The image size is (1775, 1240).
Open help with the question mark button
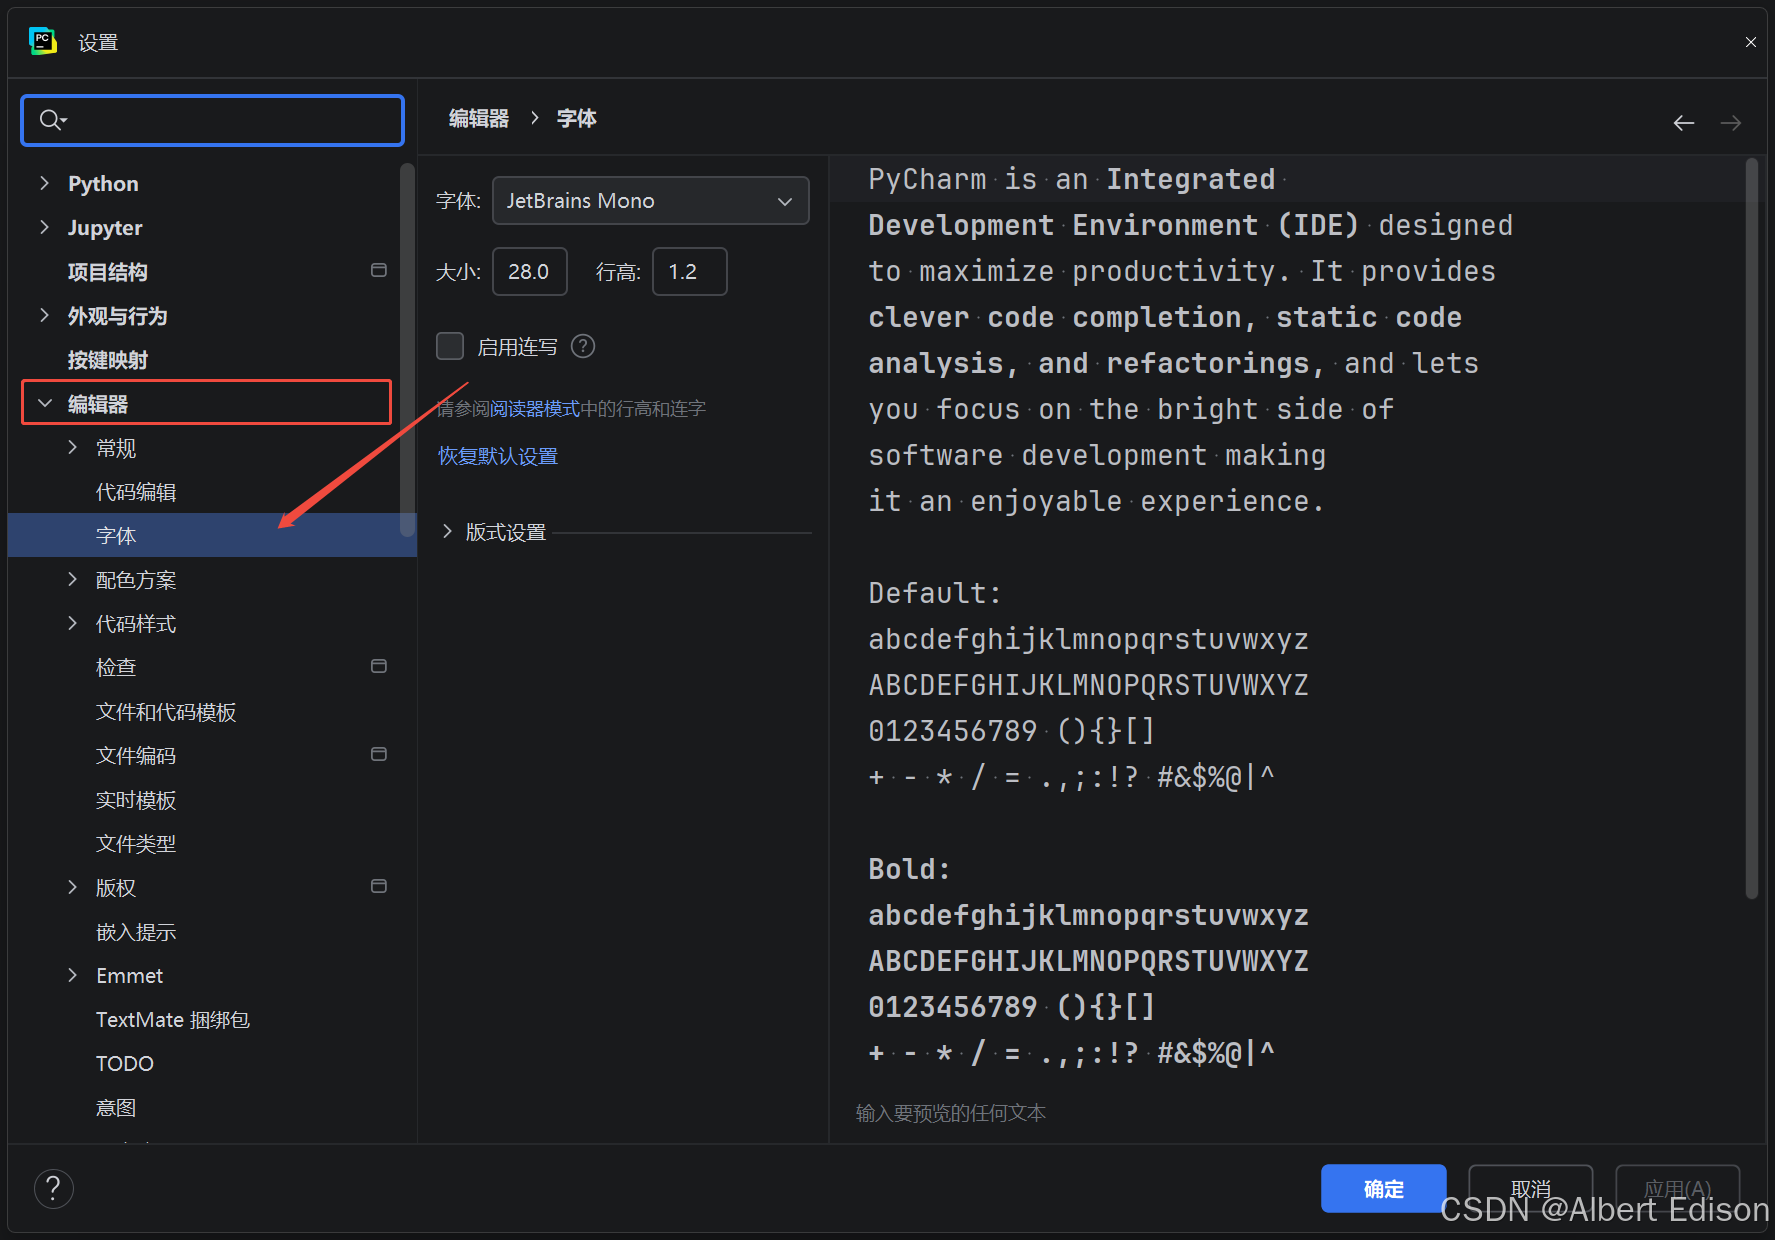[53, 1188]
